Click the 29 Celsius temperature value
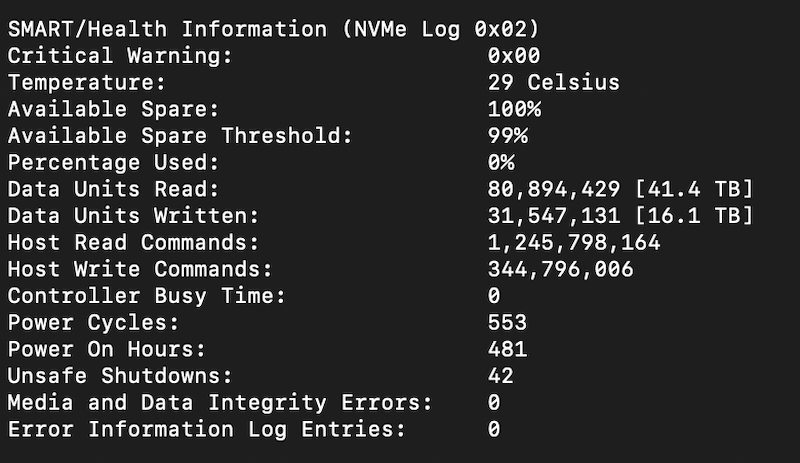This screenshot has width=800, height=463. point(554,82)
